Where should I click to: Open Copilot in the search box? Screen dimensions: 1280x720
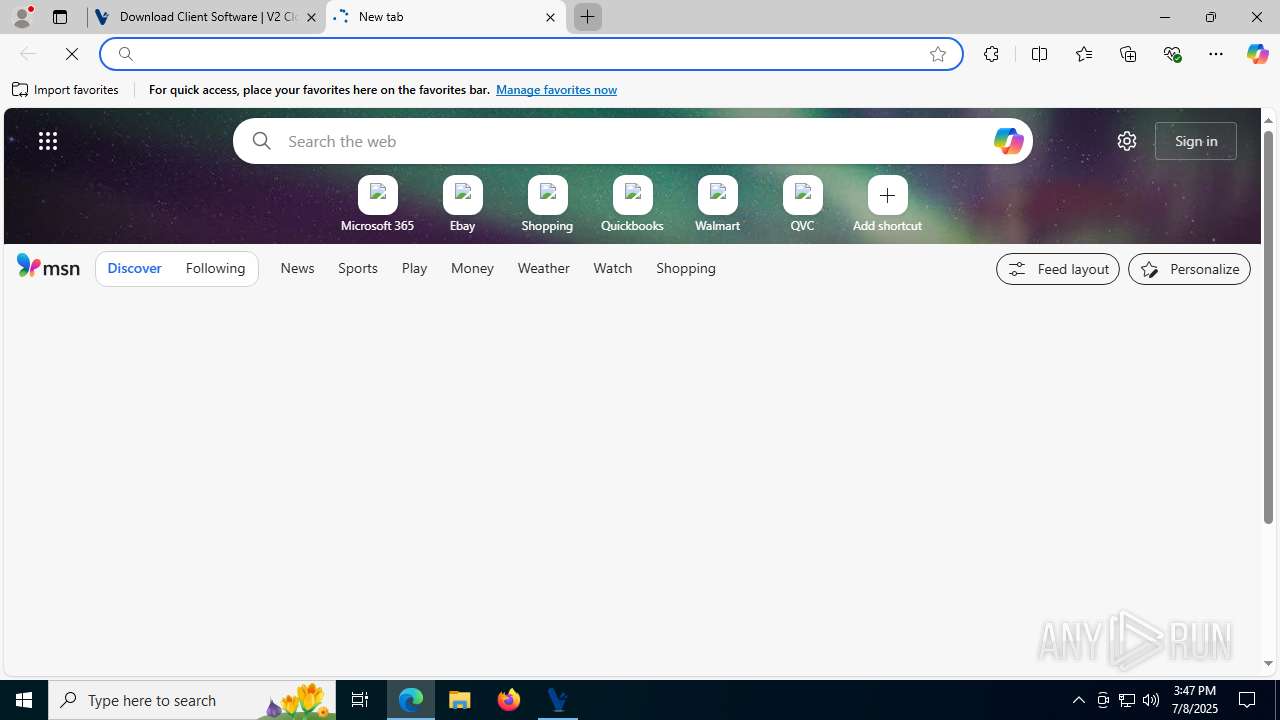tap(1008, 141)
